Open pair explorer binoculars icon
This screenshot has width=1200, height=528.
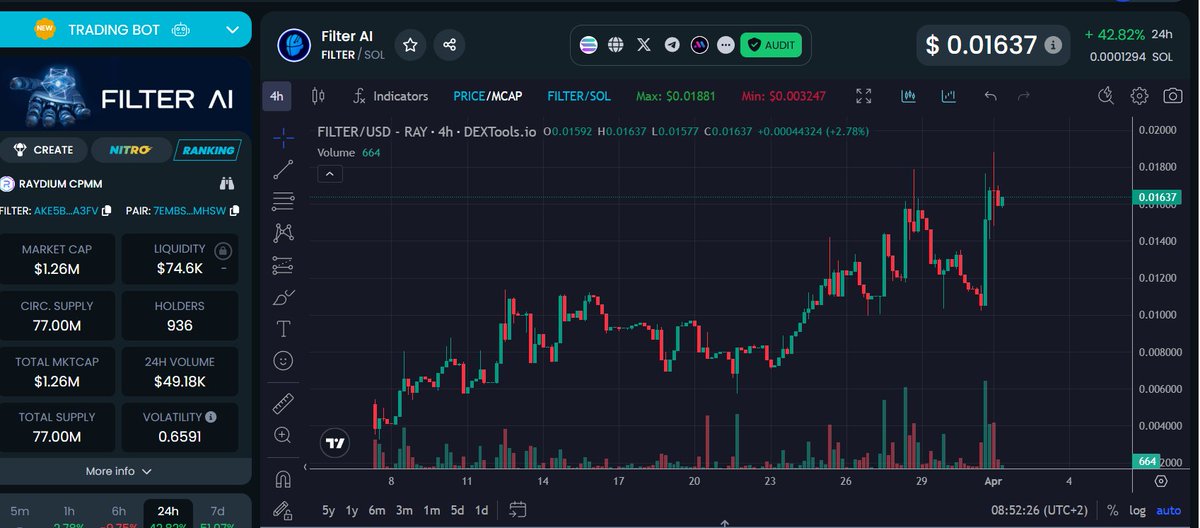click(227, 183)
